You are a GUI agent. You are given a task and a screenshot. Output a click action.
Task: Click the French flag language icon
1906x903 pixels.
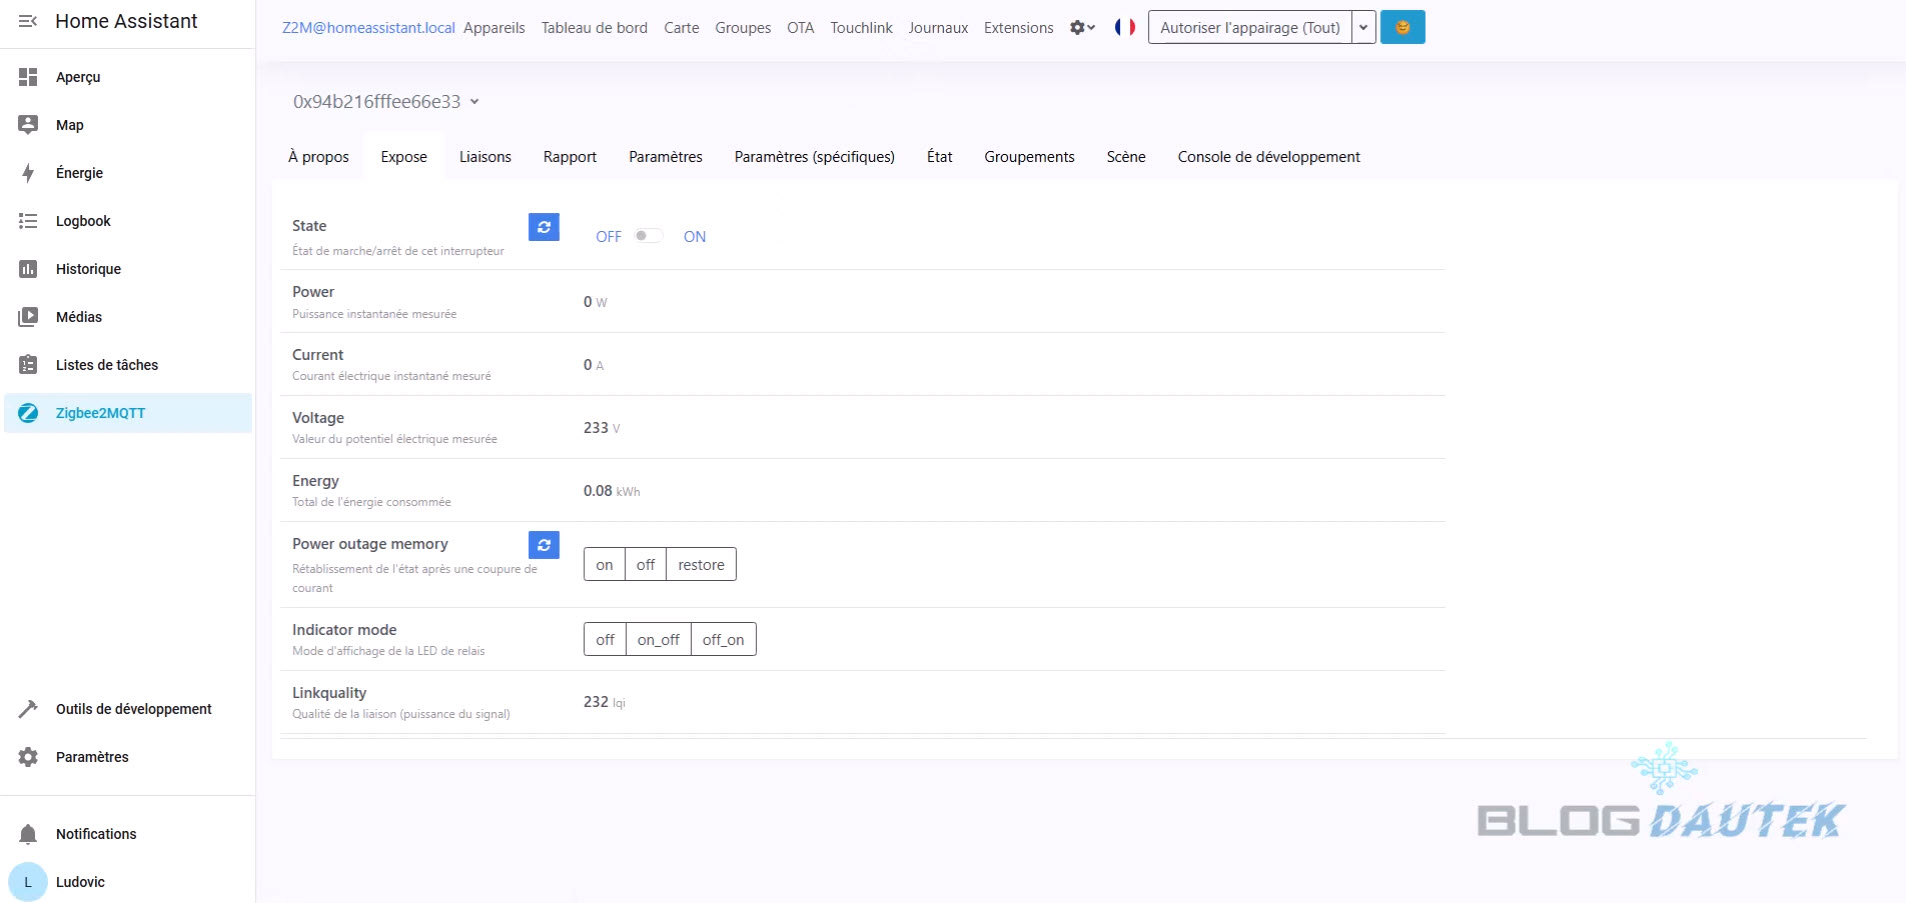[1125, 27]
